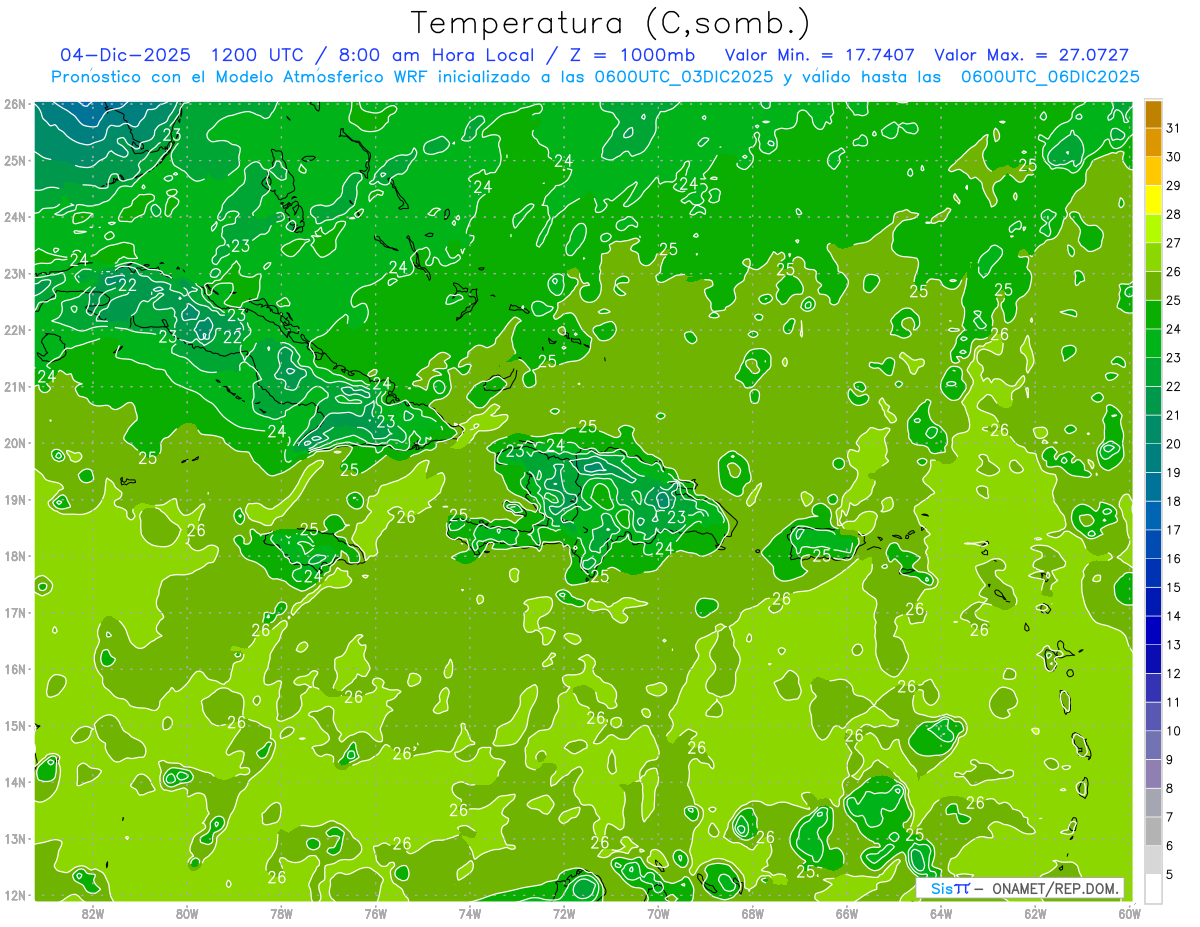The image size is (1200, 927).
Task: Pick the white swatch below the 5 label
Action: [1153, 888]
